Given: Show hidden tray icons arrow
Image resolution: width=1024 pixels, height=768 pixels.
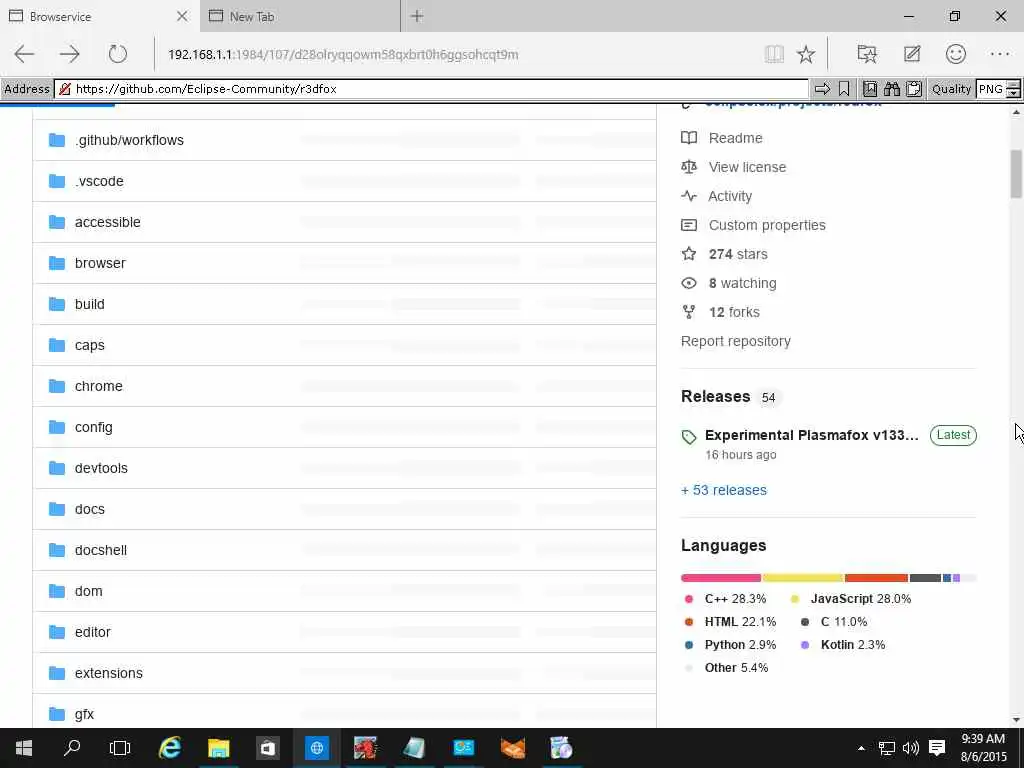Looking at the screenshot, I should (x=861, y=748).
